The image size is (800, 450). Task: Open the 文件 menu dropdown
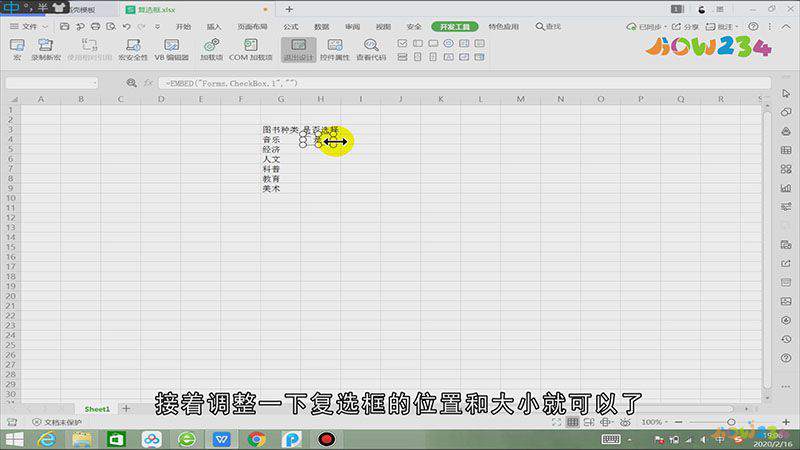tap(29, 26)
